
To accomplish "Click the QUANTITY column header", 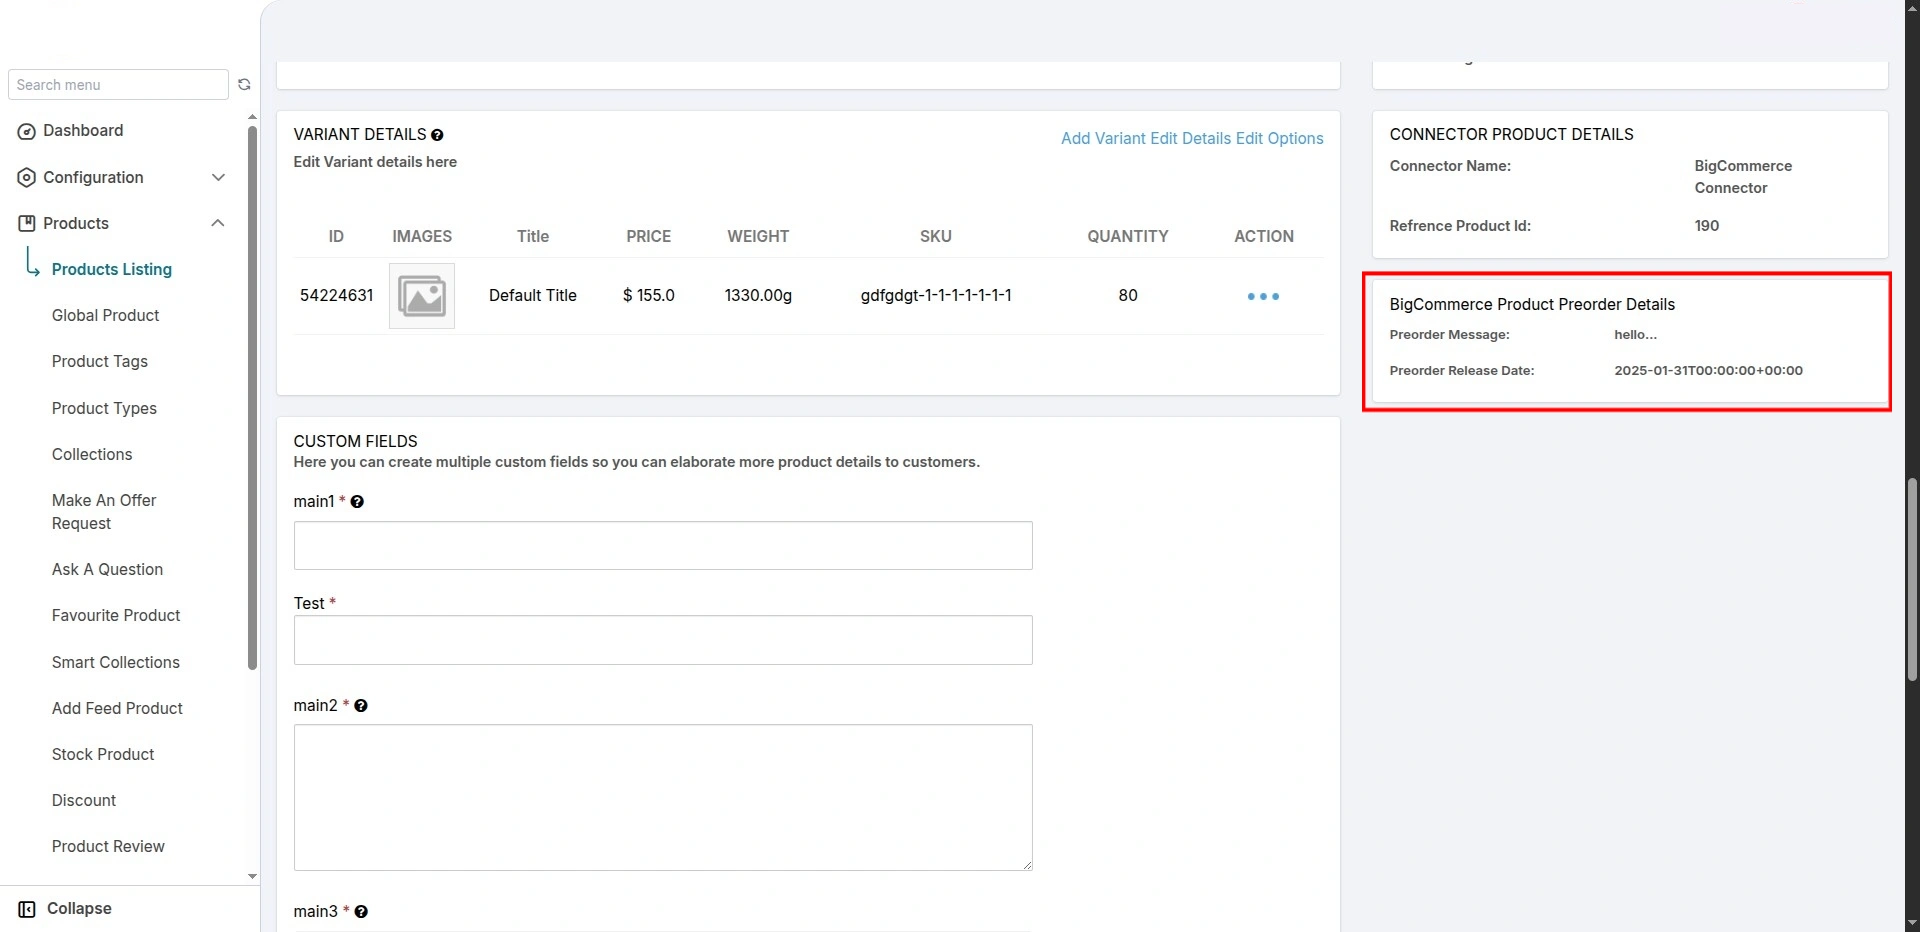I will (x=1128, y=237).
